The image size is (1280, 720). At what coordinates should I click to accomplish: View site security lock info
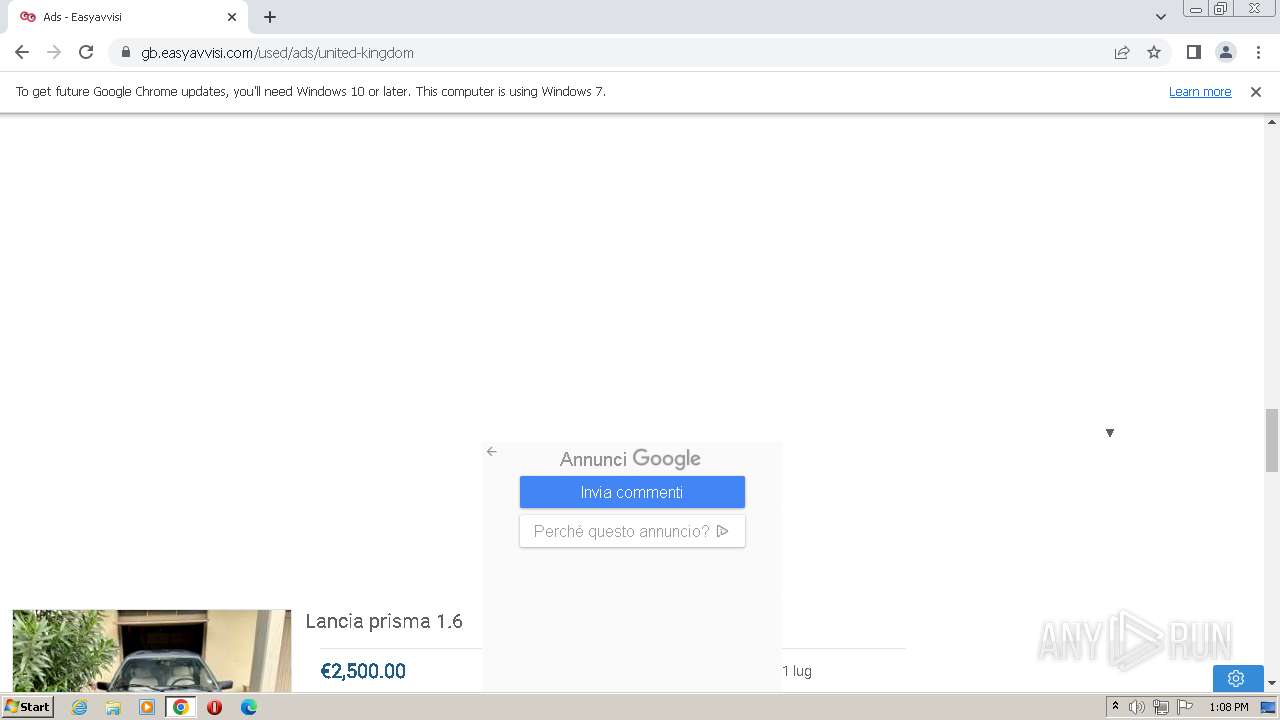[126, 52]
